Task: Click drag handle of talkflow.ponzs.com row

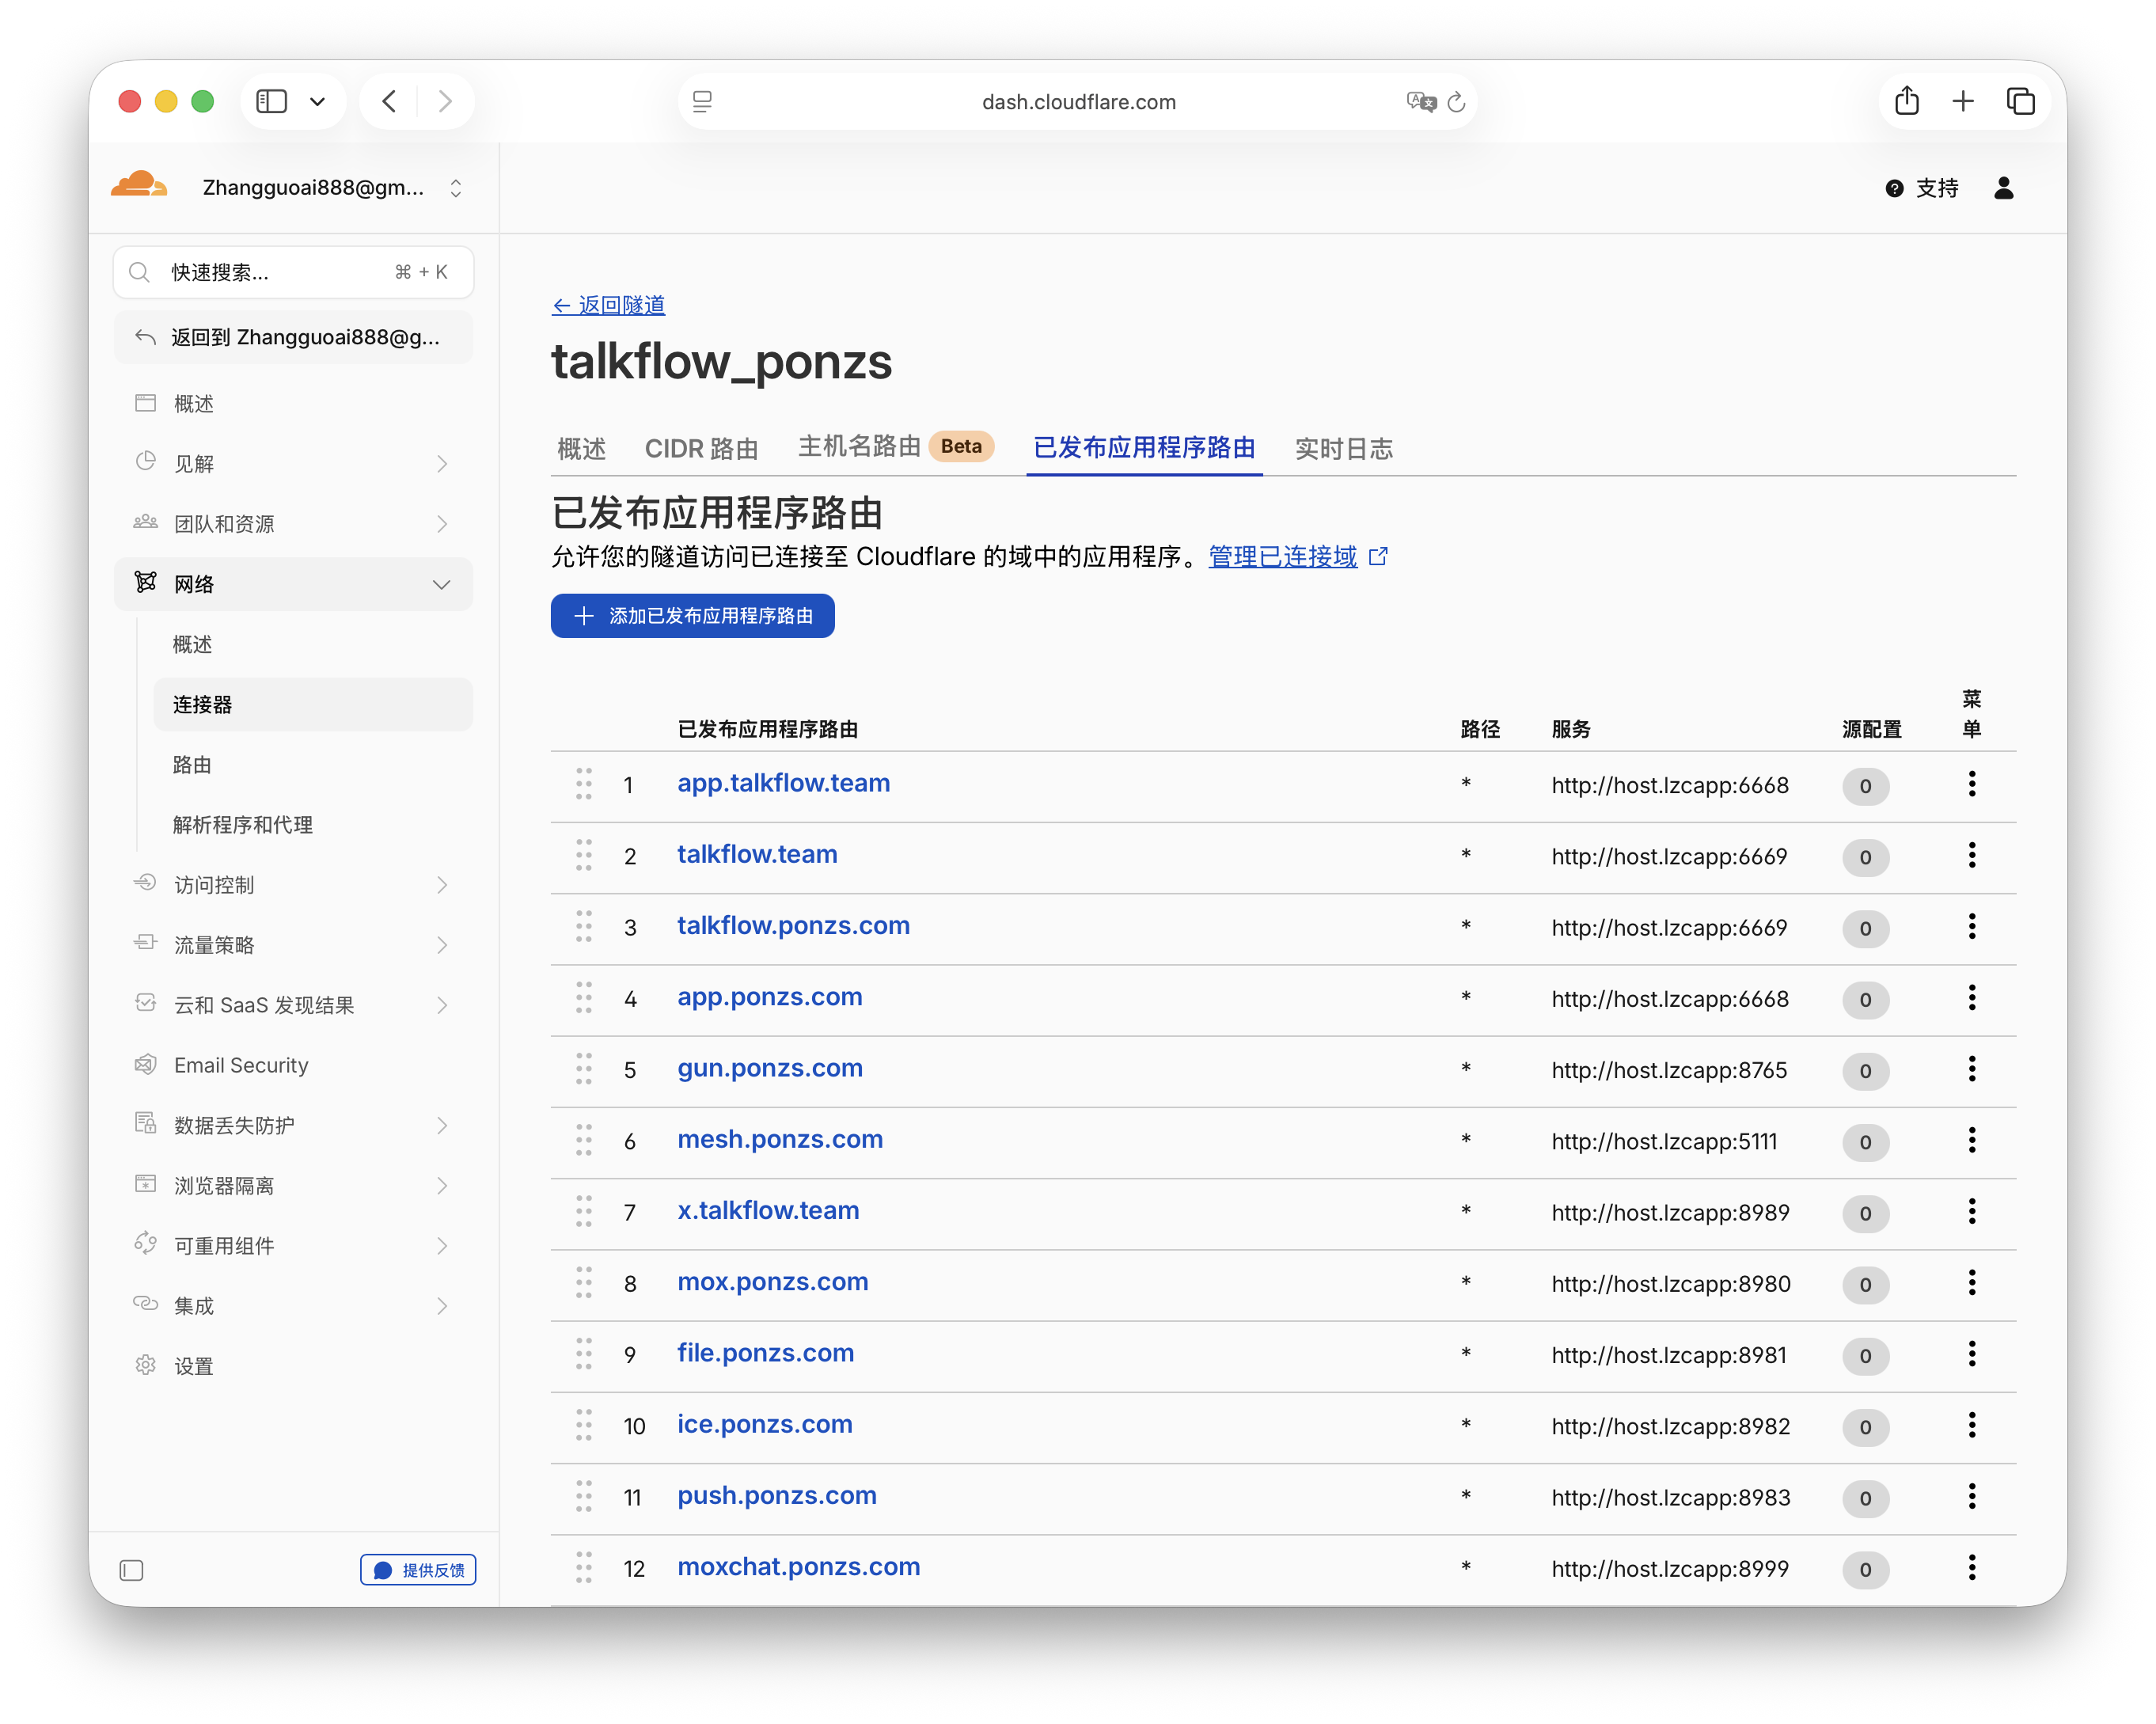Action: point(584,926)
